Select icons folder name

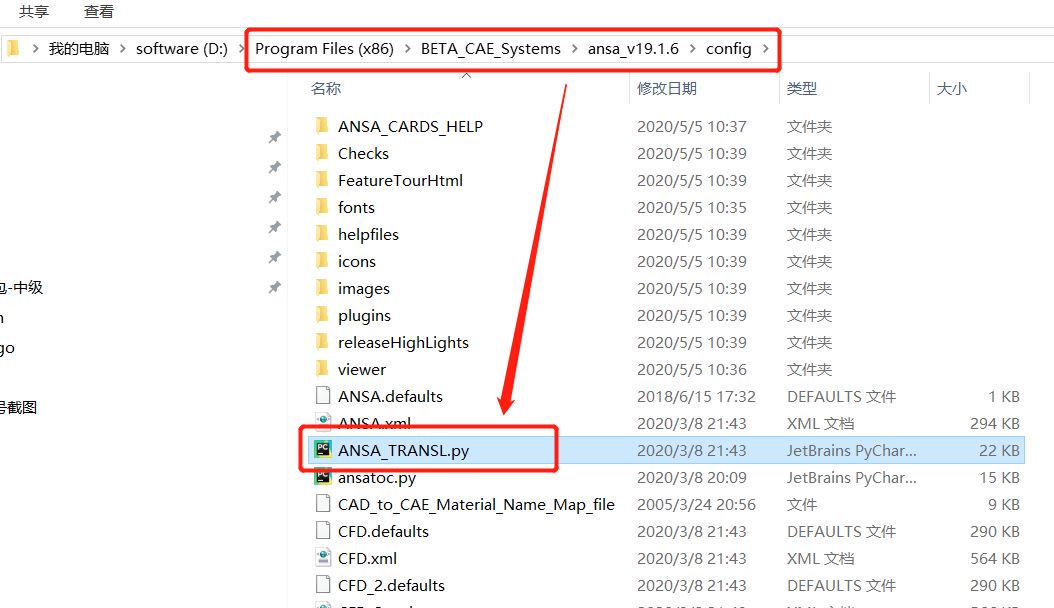pos(356,261)
